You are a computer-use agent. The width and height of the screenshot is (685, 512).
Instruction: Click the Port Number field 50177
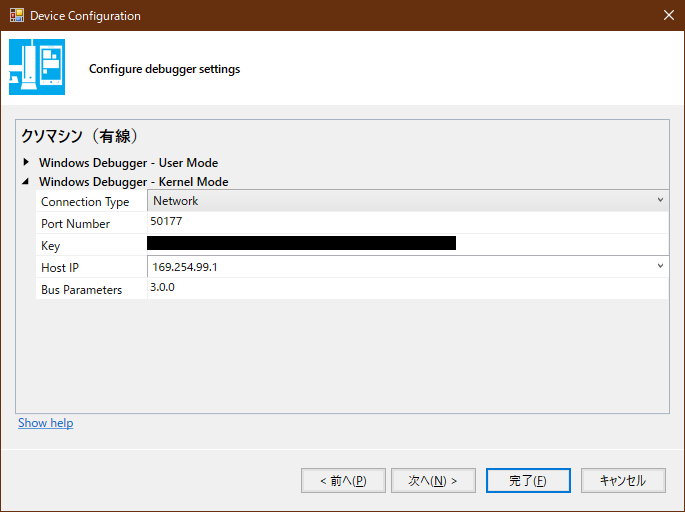tap(408, 222)
